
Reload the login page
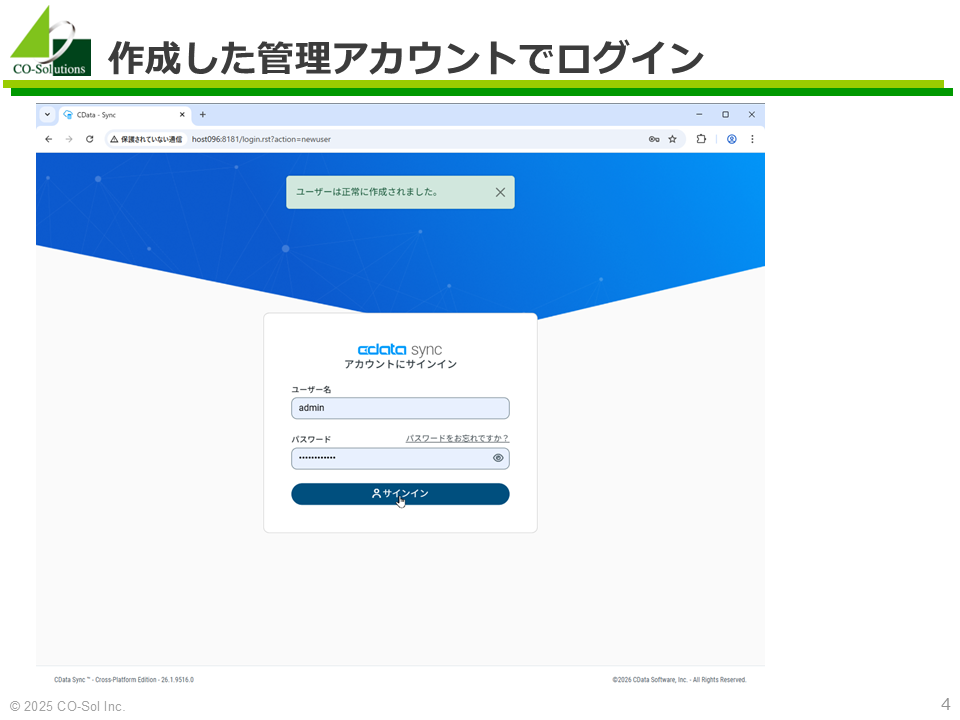point(90,139)
